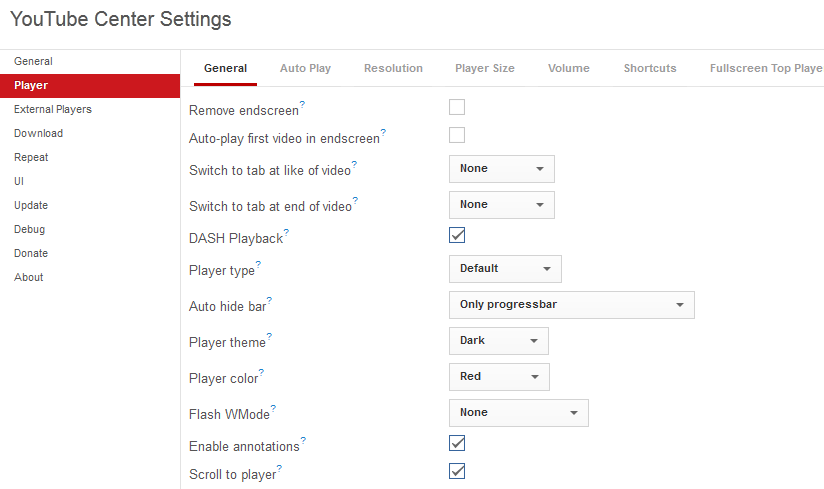Open Donate section in sidebar
Screen dimensions: 824x489
point(90,253)
